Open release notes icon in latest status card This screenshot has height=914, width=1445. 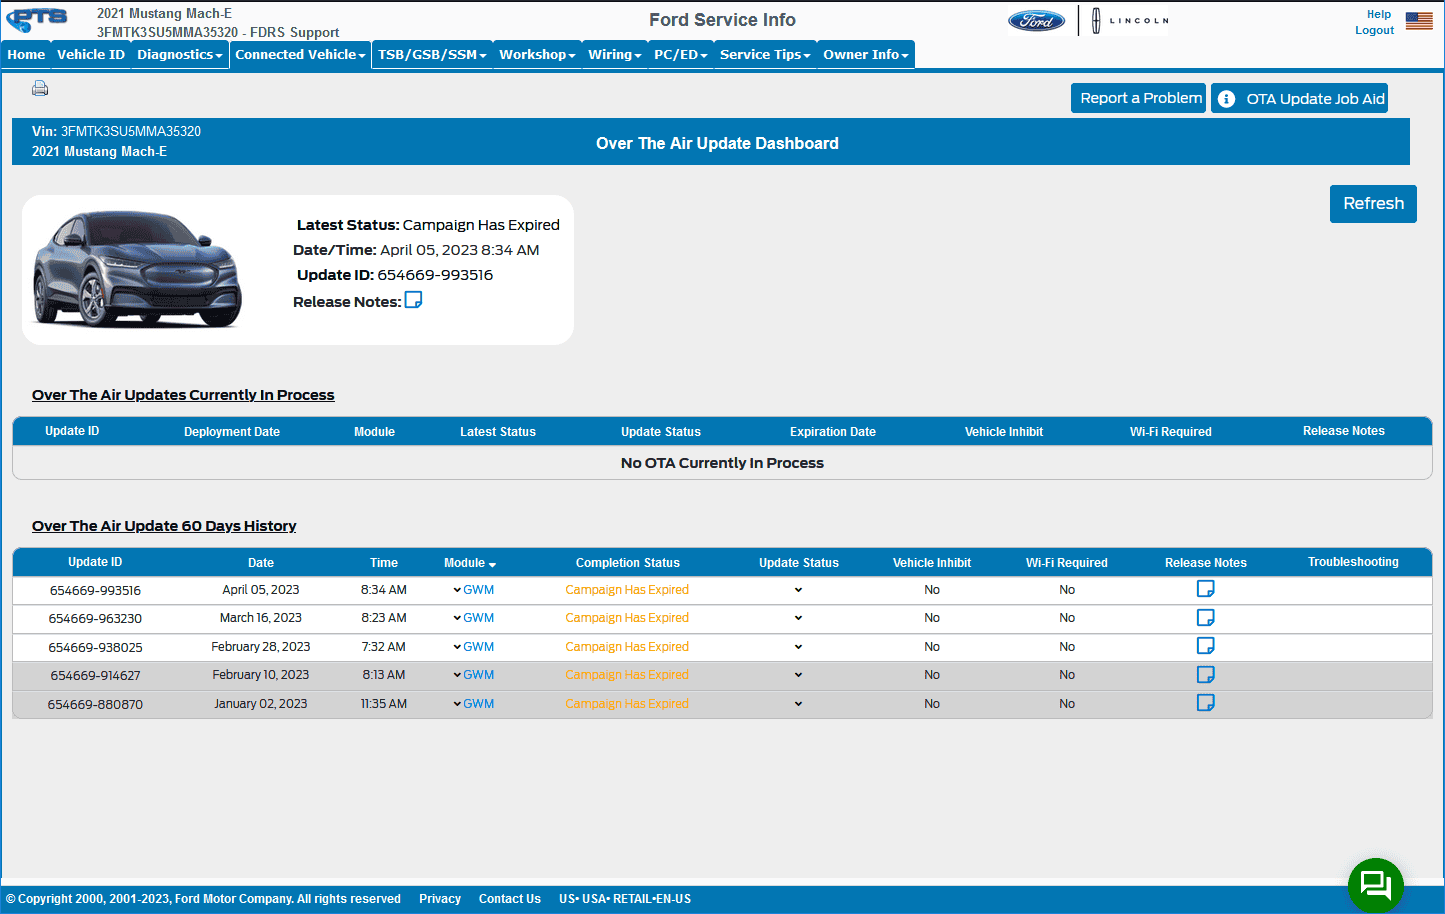(413, 300)
